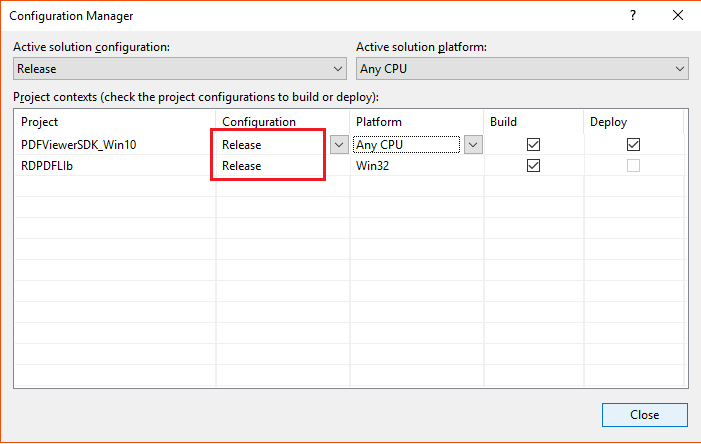This screenshot has height=444, width=701.
Task: Uncheck the Deploy checkbox for PDFViewerSDK_Win10
Action: [x=633, y=144]
